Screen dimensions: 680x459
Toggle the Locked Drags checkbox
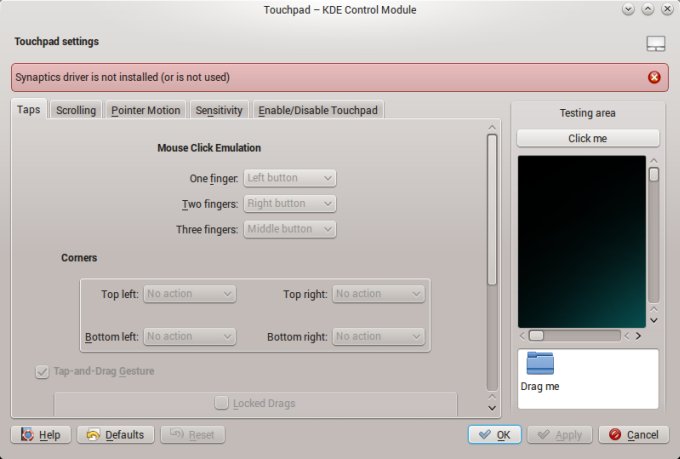[x=221, y=403]
